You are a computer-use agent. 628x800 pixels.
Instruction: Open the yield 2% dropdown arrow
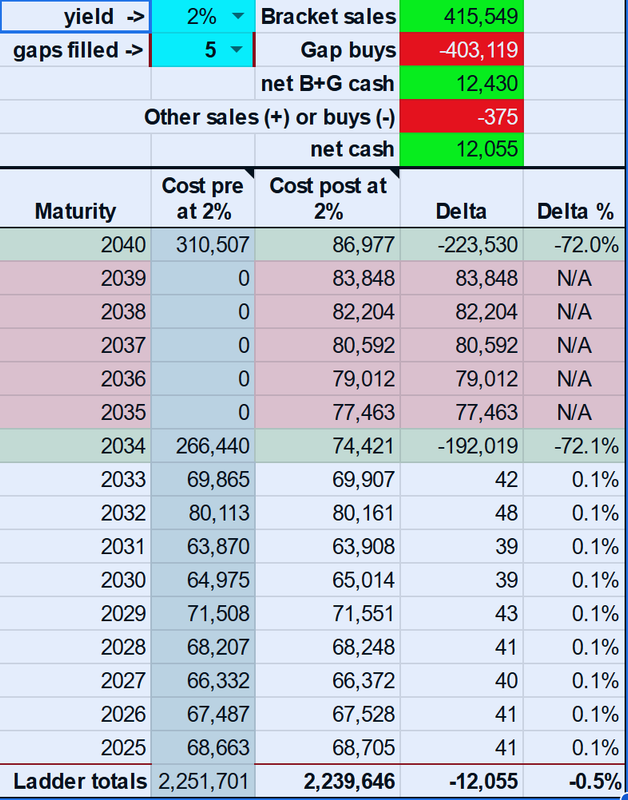click(236, 17)
